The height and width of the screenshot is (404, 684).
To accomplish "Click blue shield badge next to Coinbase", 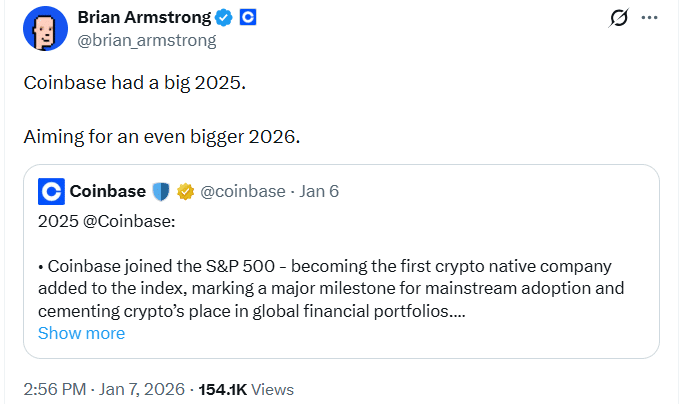I will [161, 191].
